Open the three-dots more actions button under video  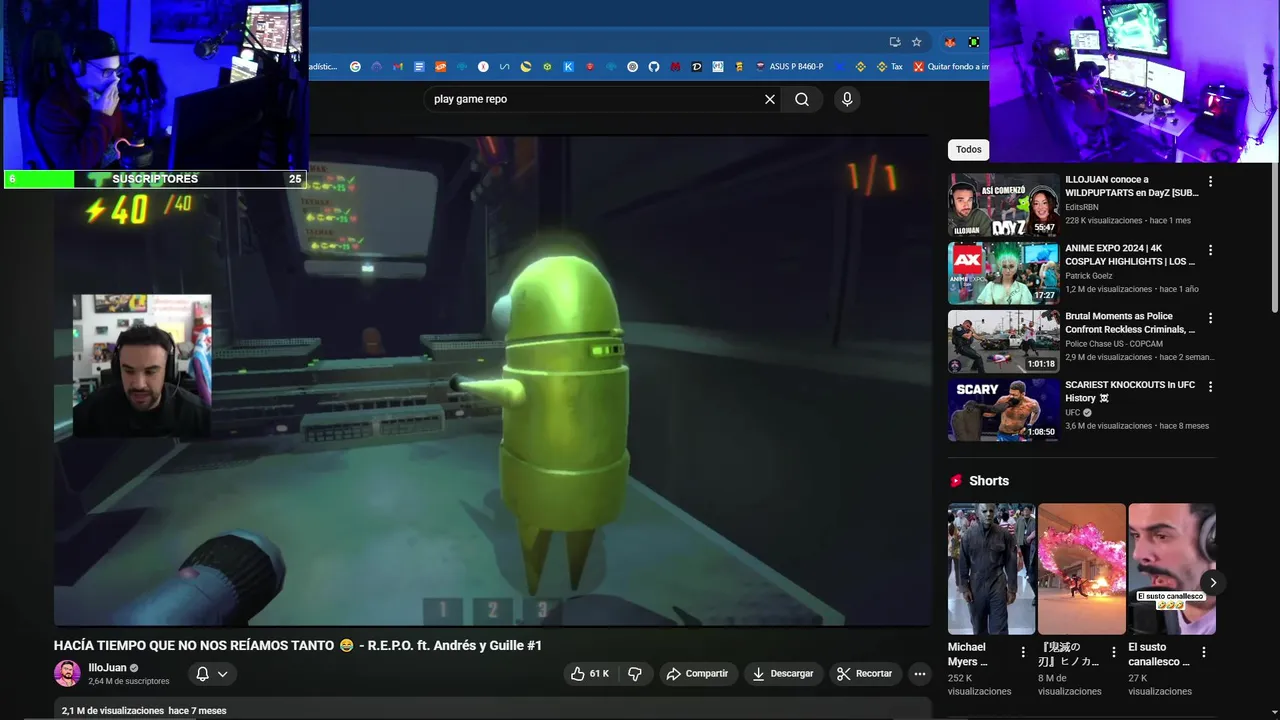[920, 674]
